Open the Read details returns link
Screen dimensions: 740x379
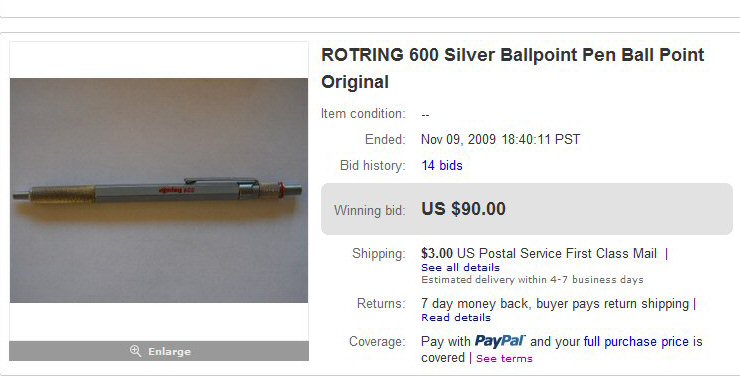[x=456, y=317]
